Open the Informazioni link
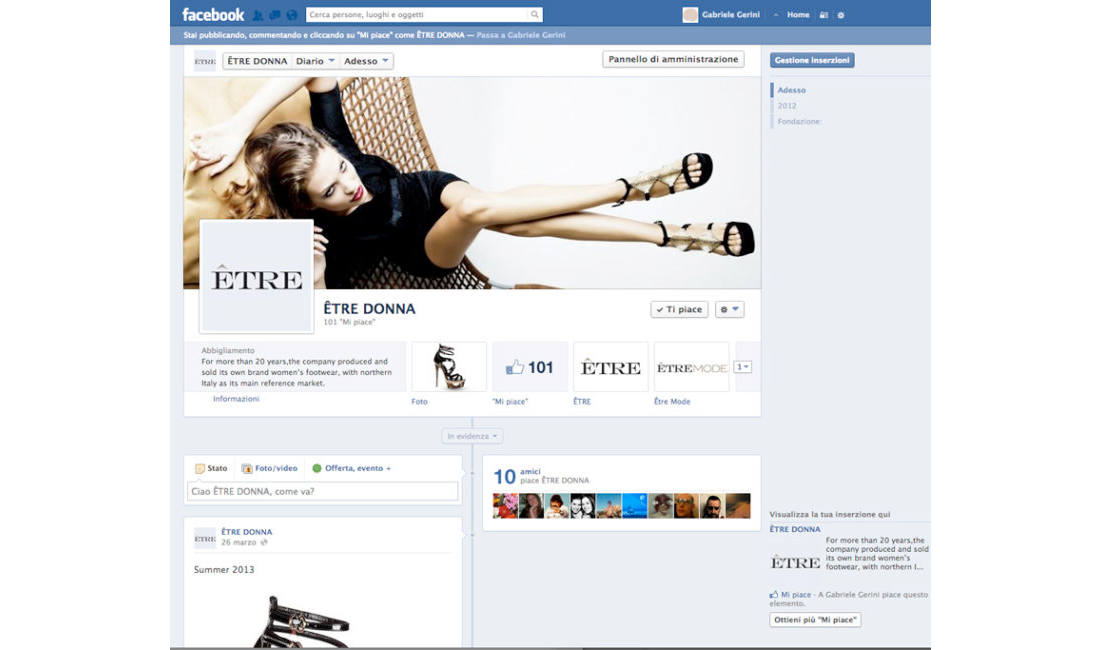Viewport: 1101px width, 650px height. [x=236, y=399]
